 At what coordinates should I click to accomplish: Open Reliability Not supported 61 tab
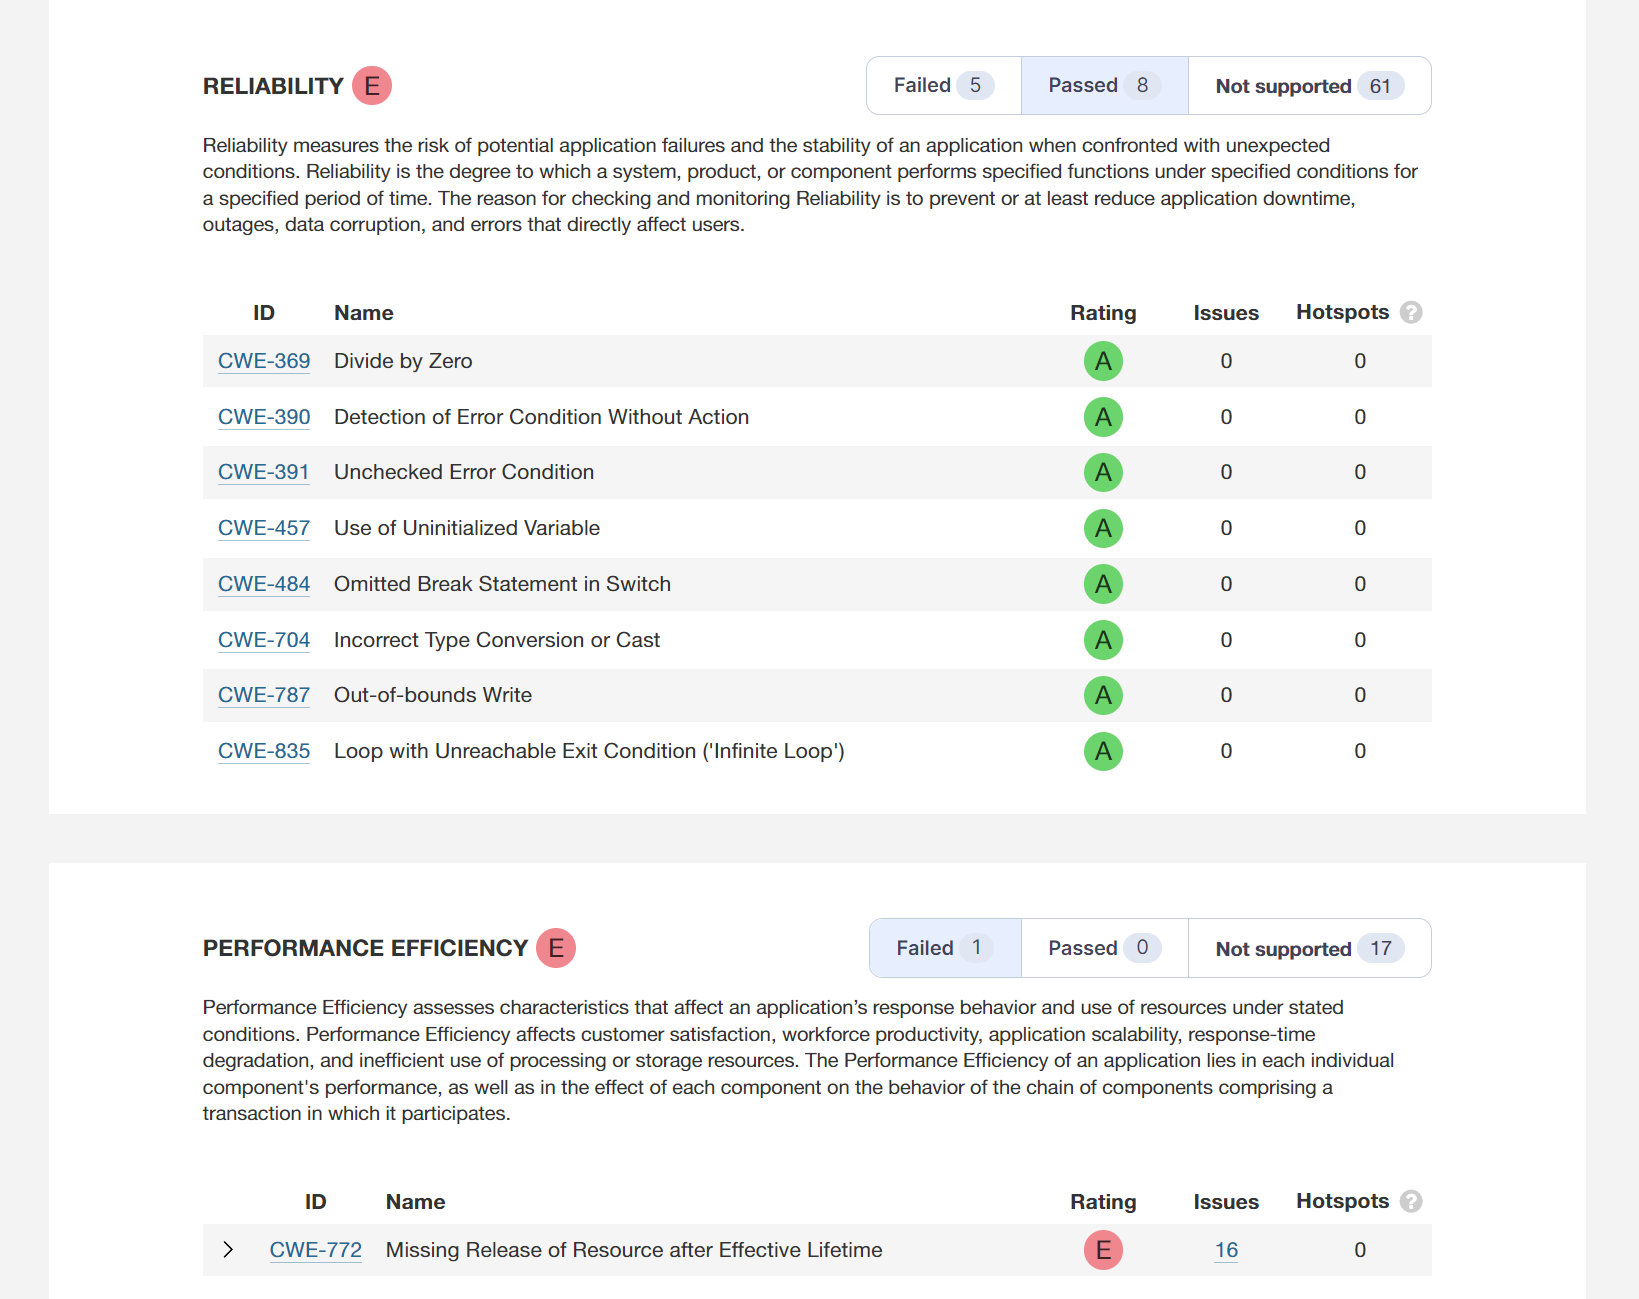[1309, 86]
